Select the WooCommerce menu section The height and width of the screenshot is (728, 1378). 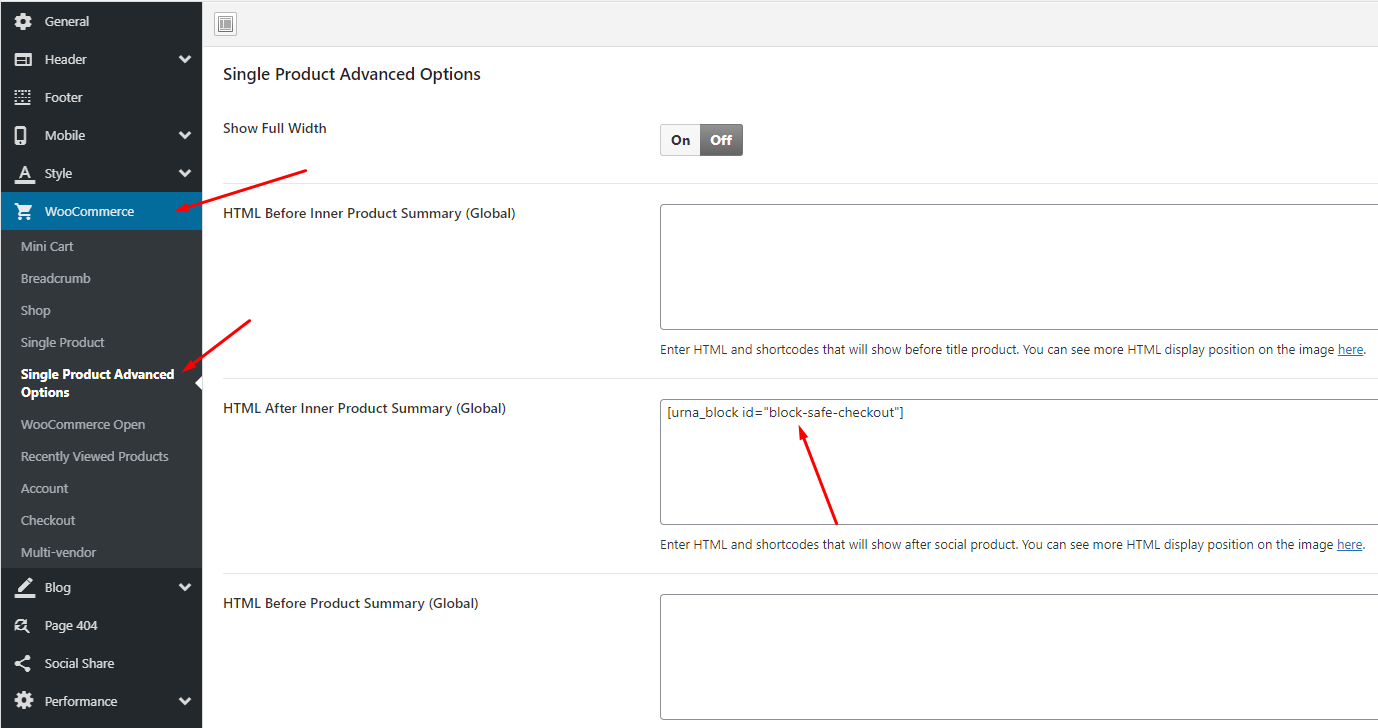pos(101,211)
